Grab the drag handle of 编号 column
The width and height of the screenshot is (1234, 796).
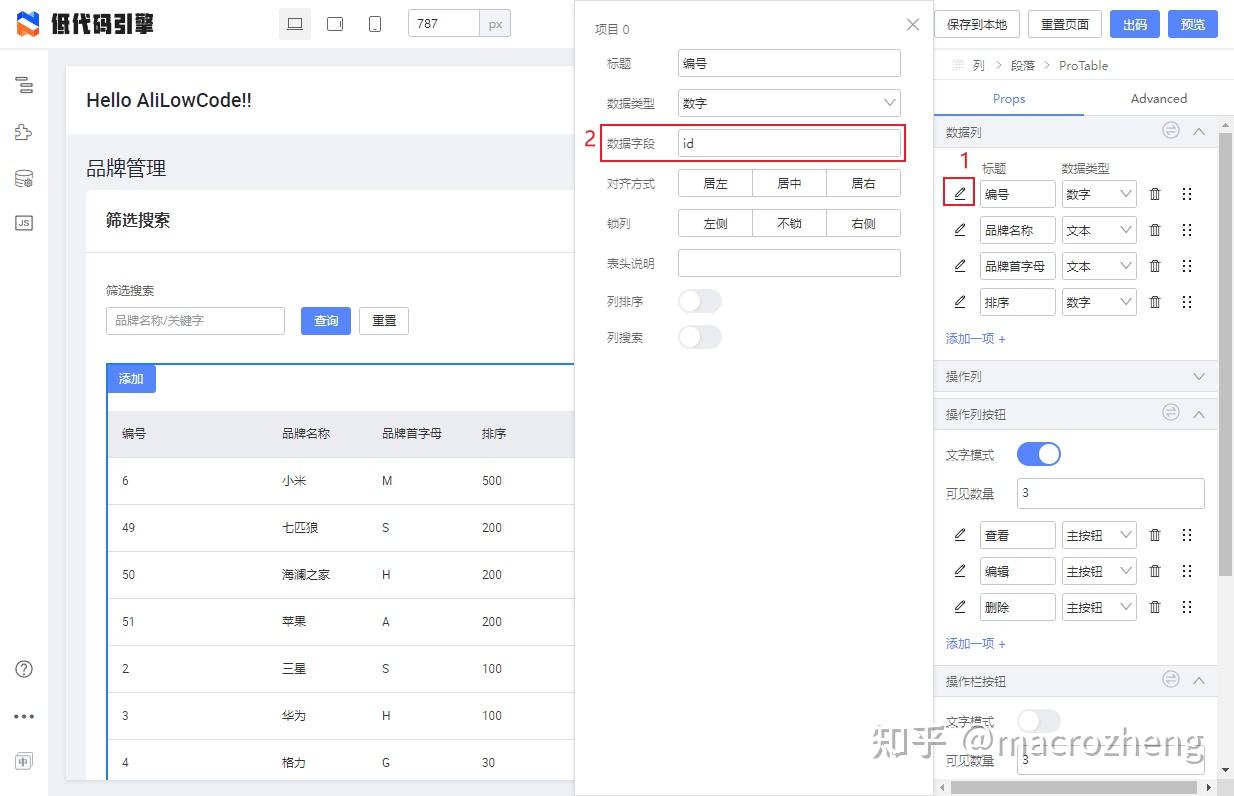1187,194
